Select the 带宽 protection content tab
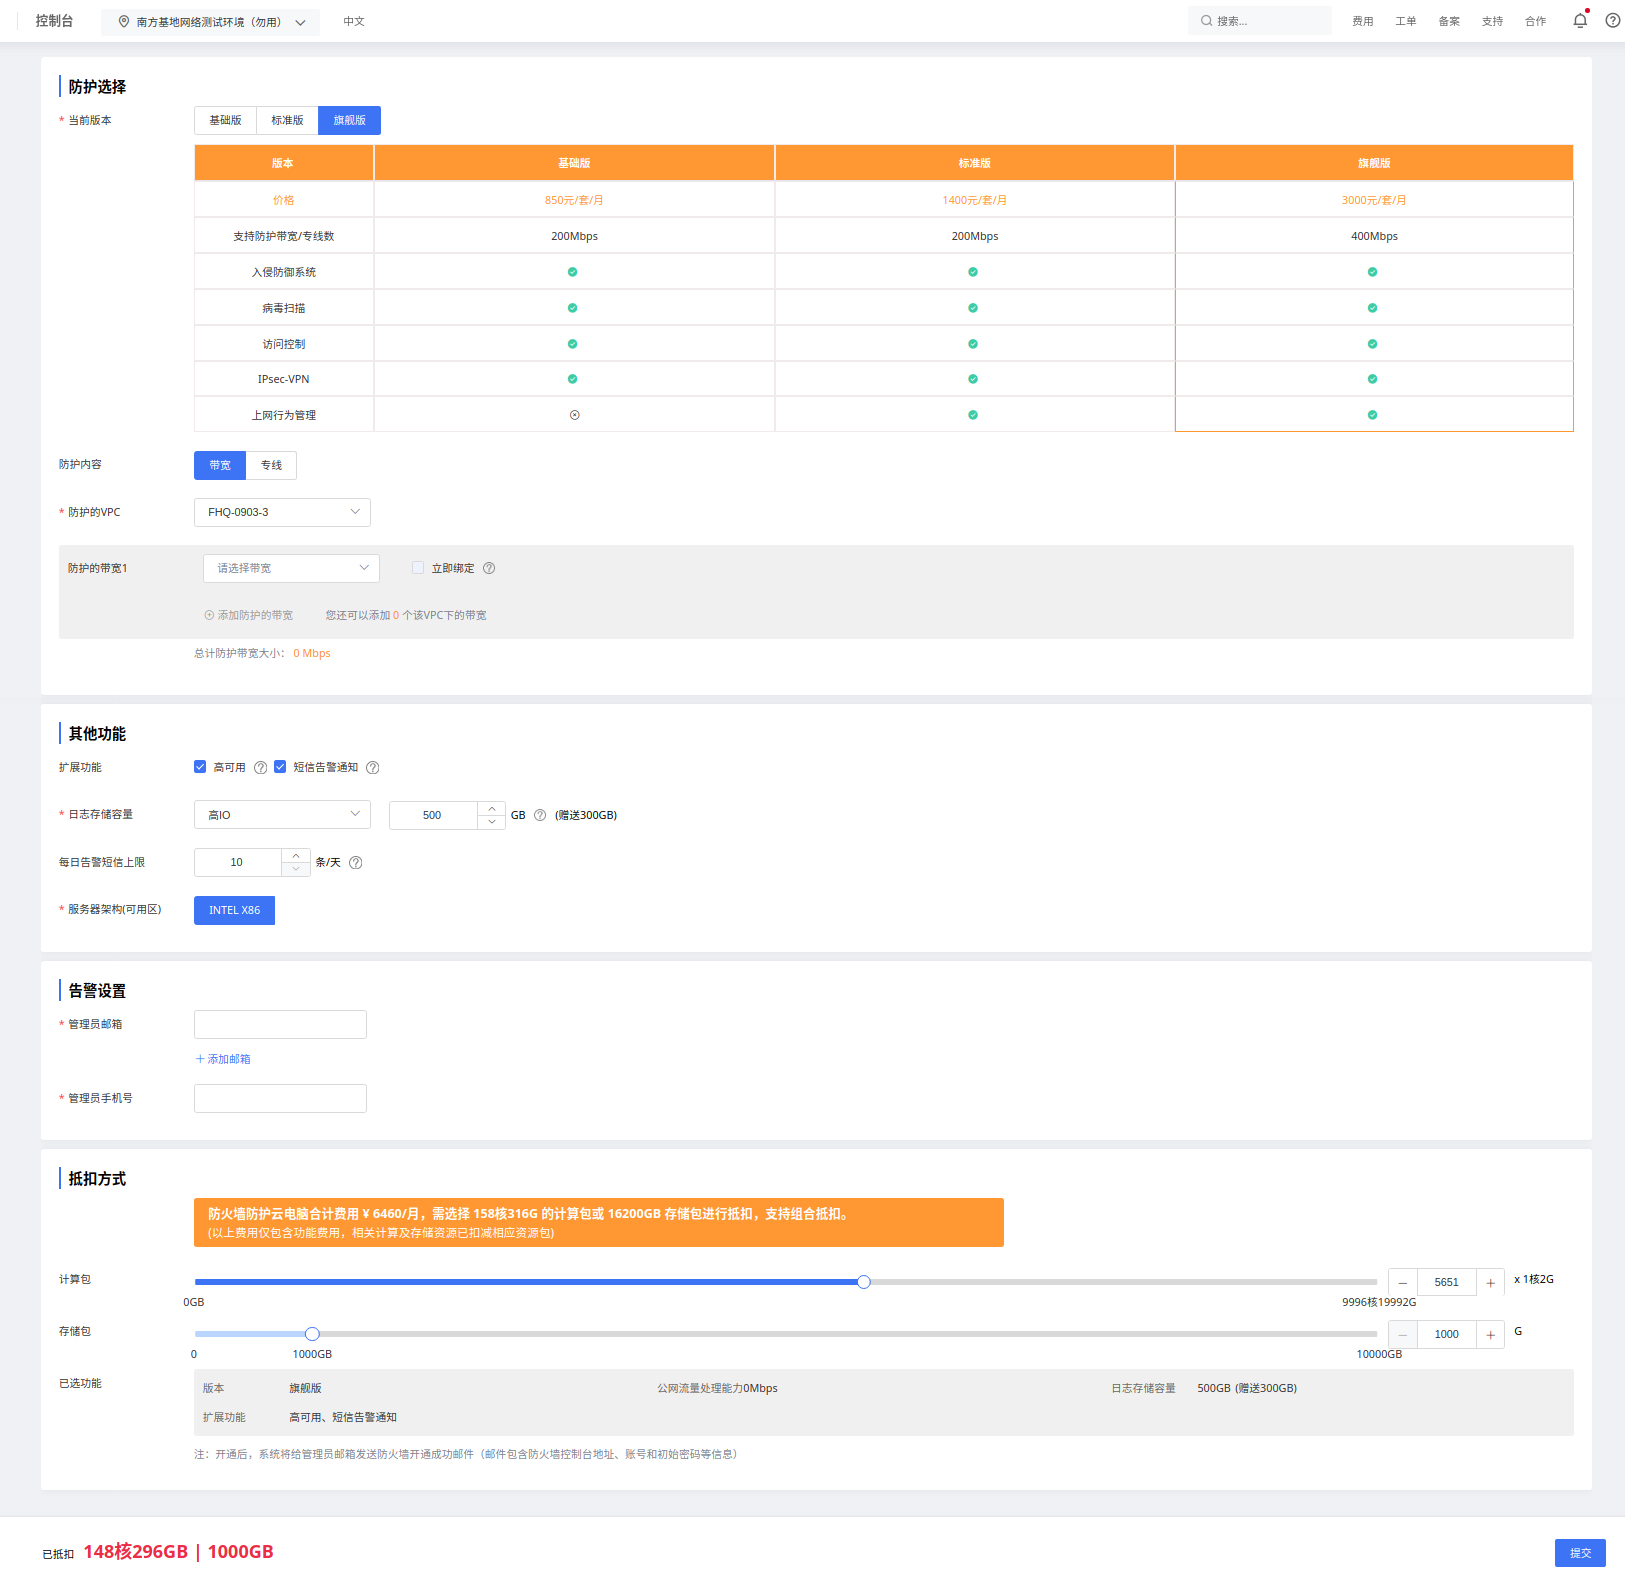This screenshot has height=1576, width=1625. 220,465
